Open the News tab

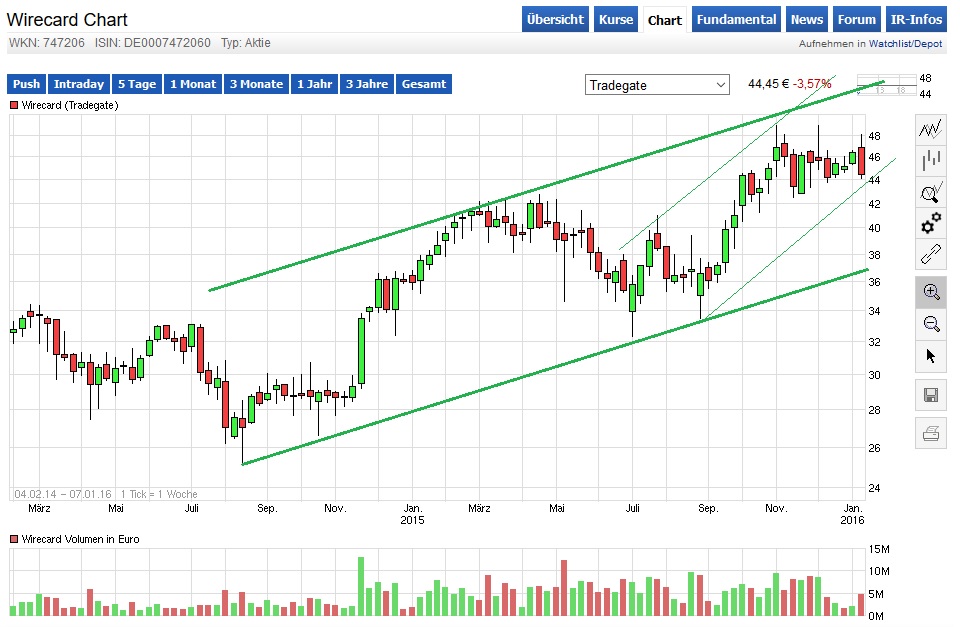tap(806, 19)
